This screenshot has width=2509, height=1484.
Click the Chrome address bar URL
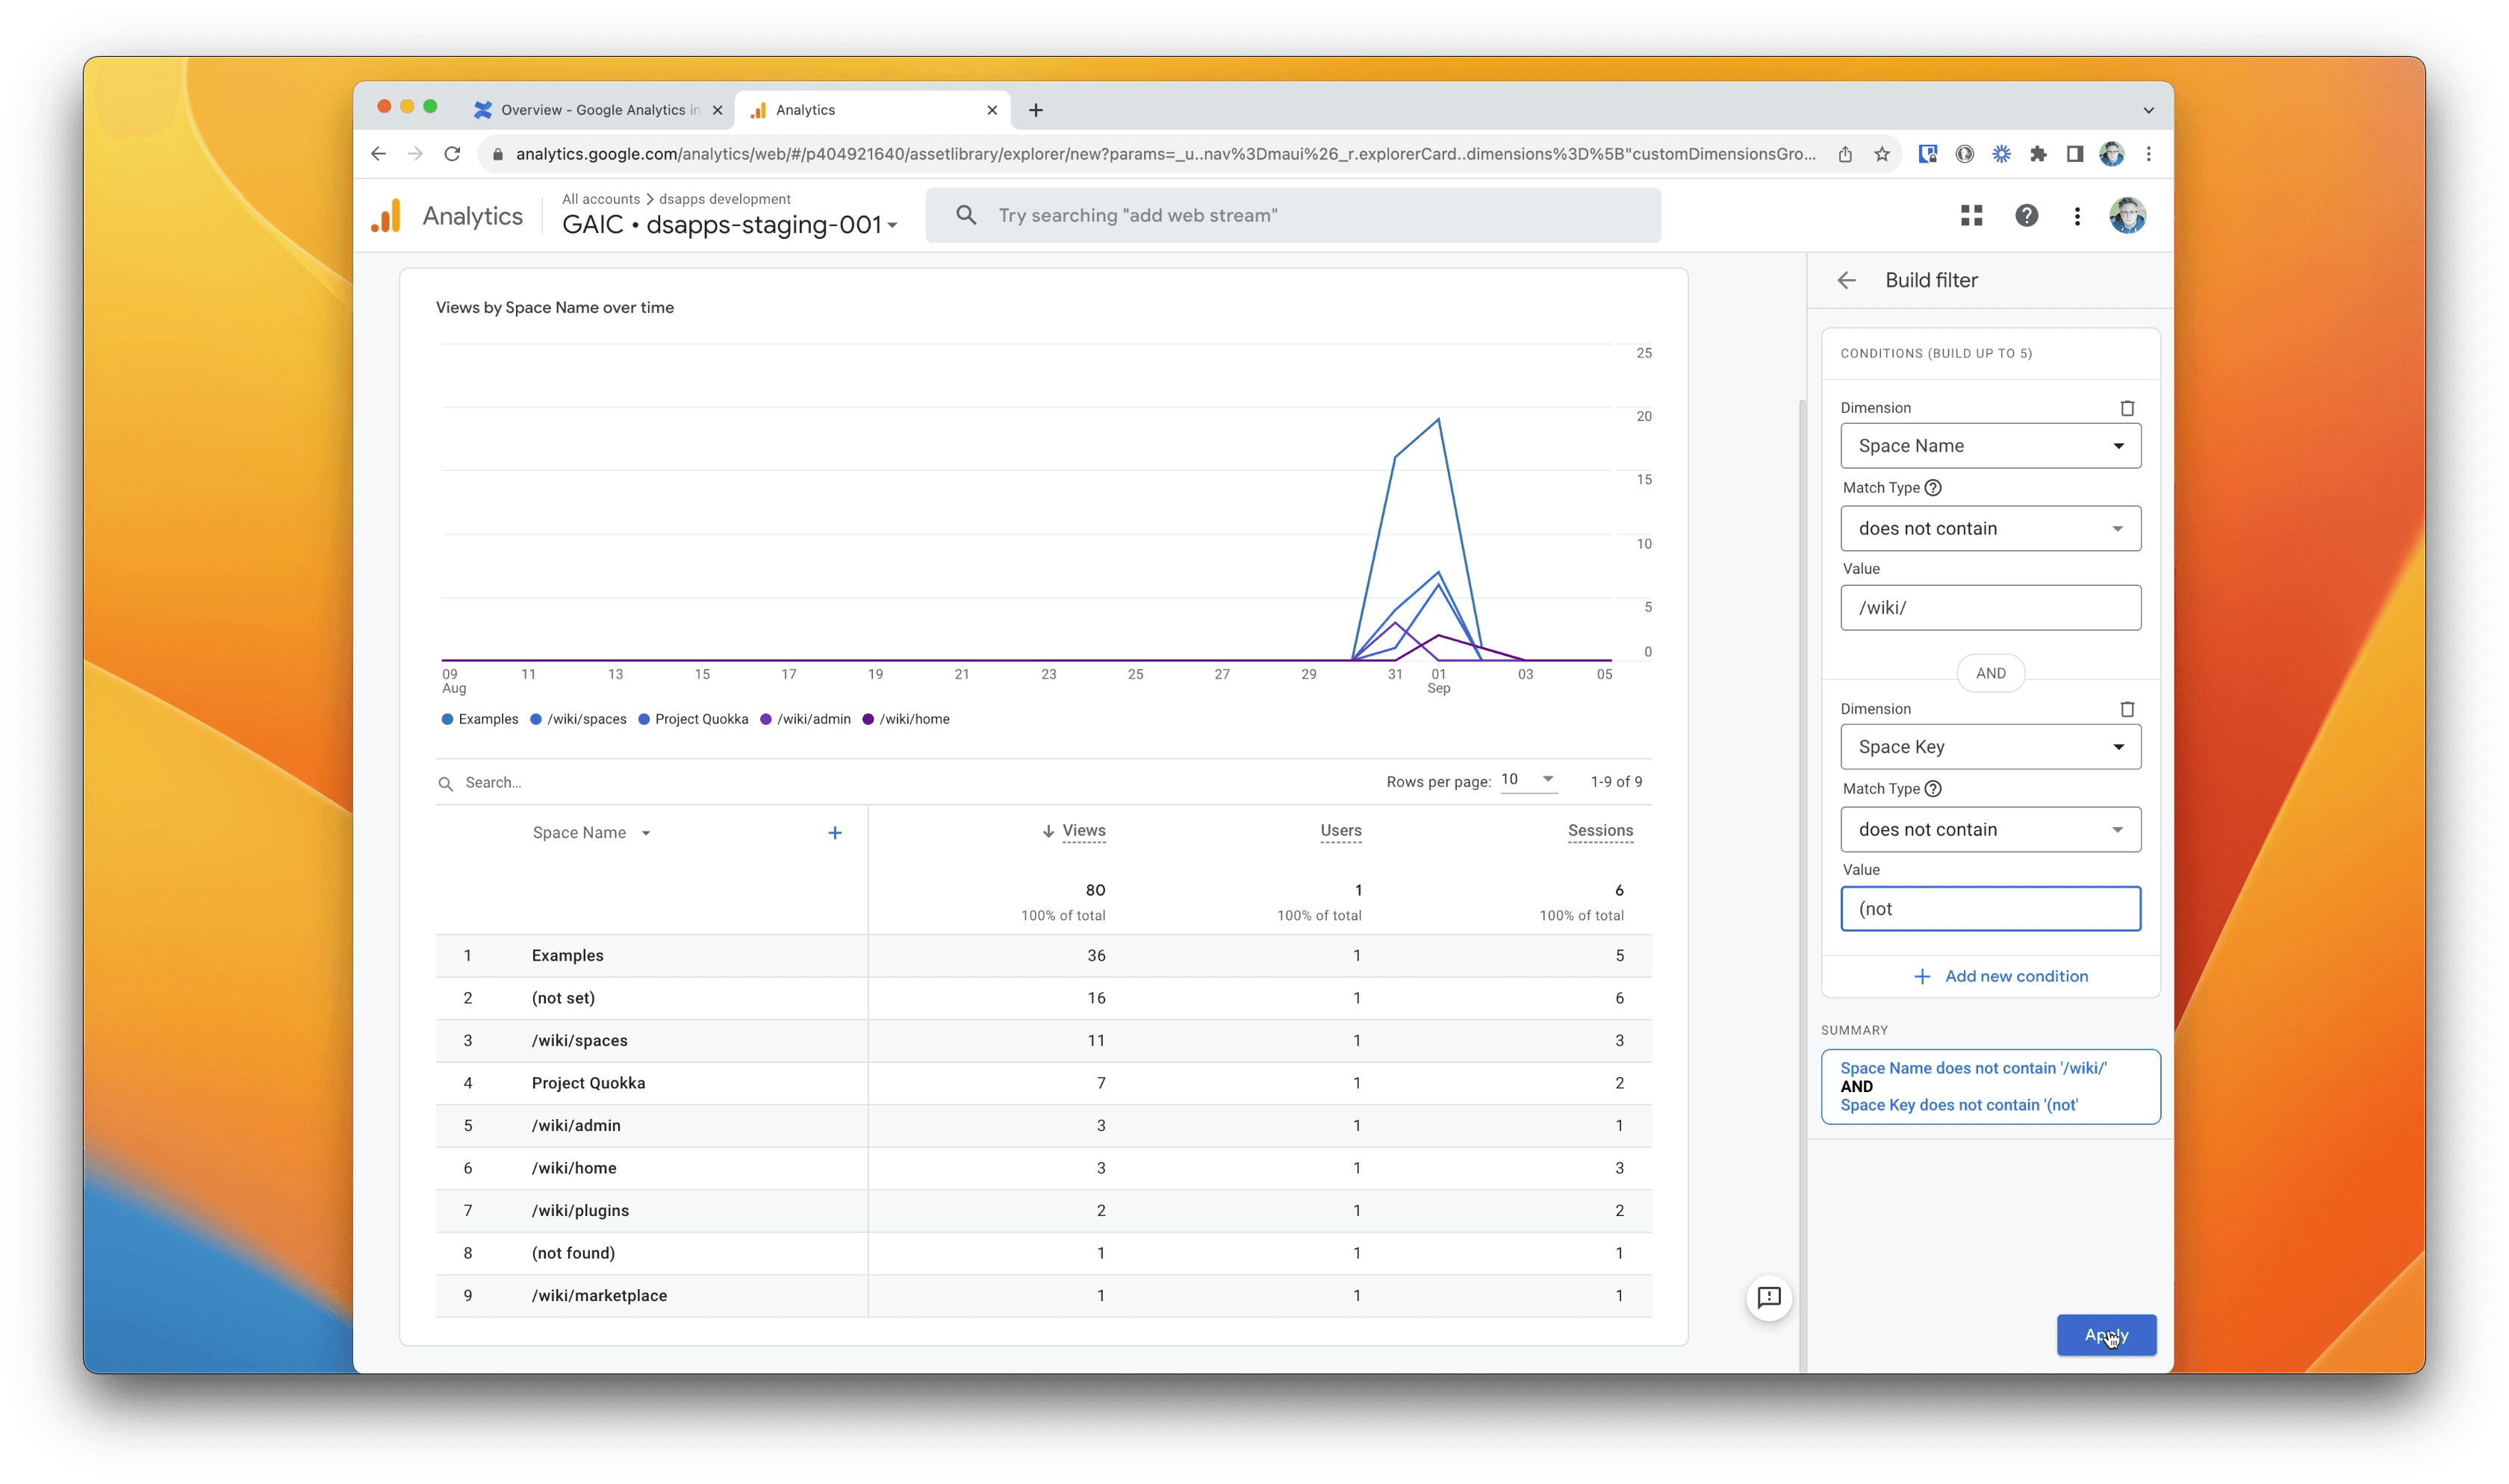pyautogui.click(x=1165, y=154)
